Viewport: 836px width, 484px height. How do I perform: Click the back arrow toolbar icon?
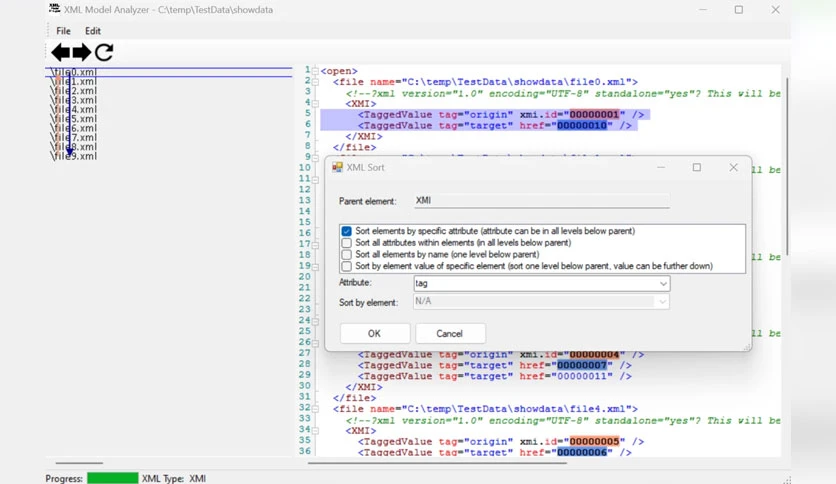tap(61, 52)
